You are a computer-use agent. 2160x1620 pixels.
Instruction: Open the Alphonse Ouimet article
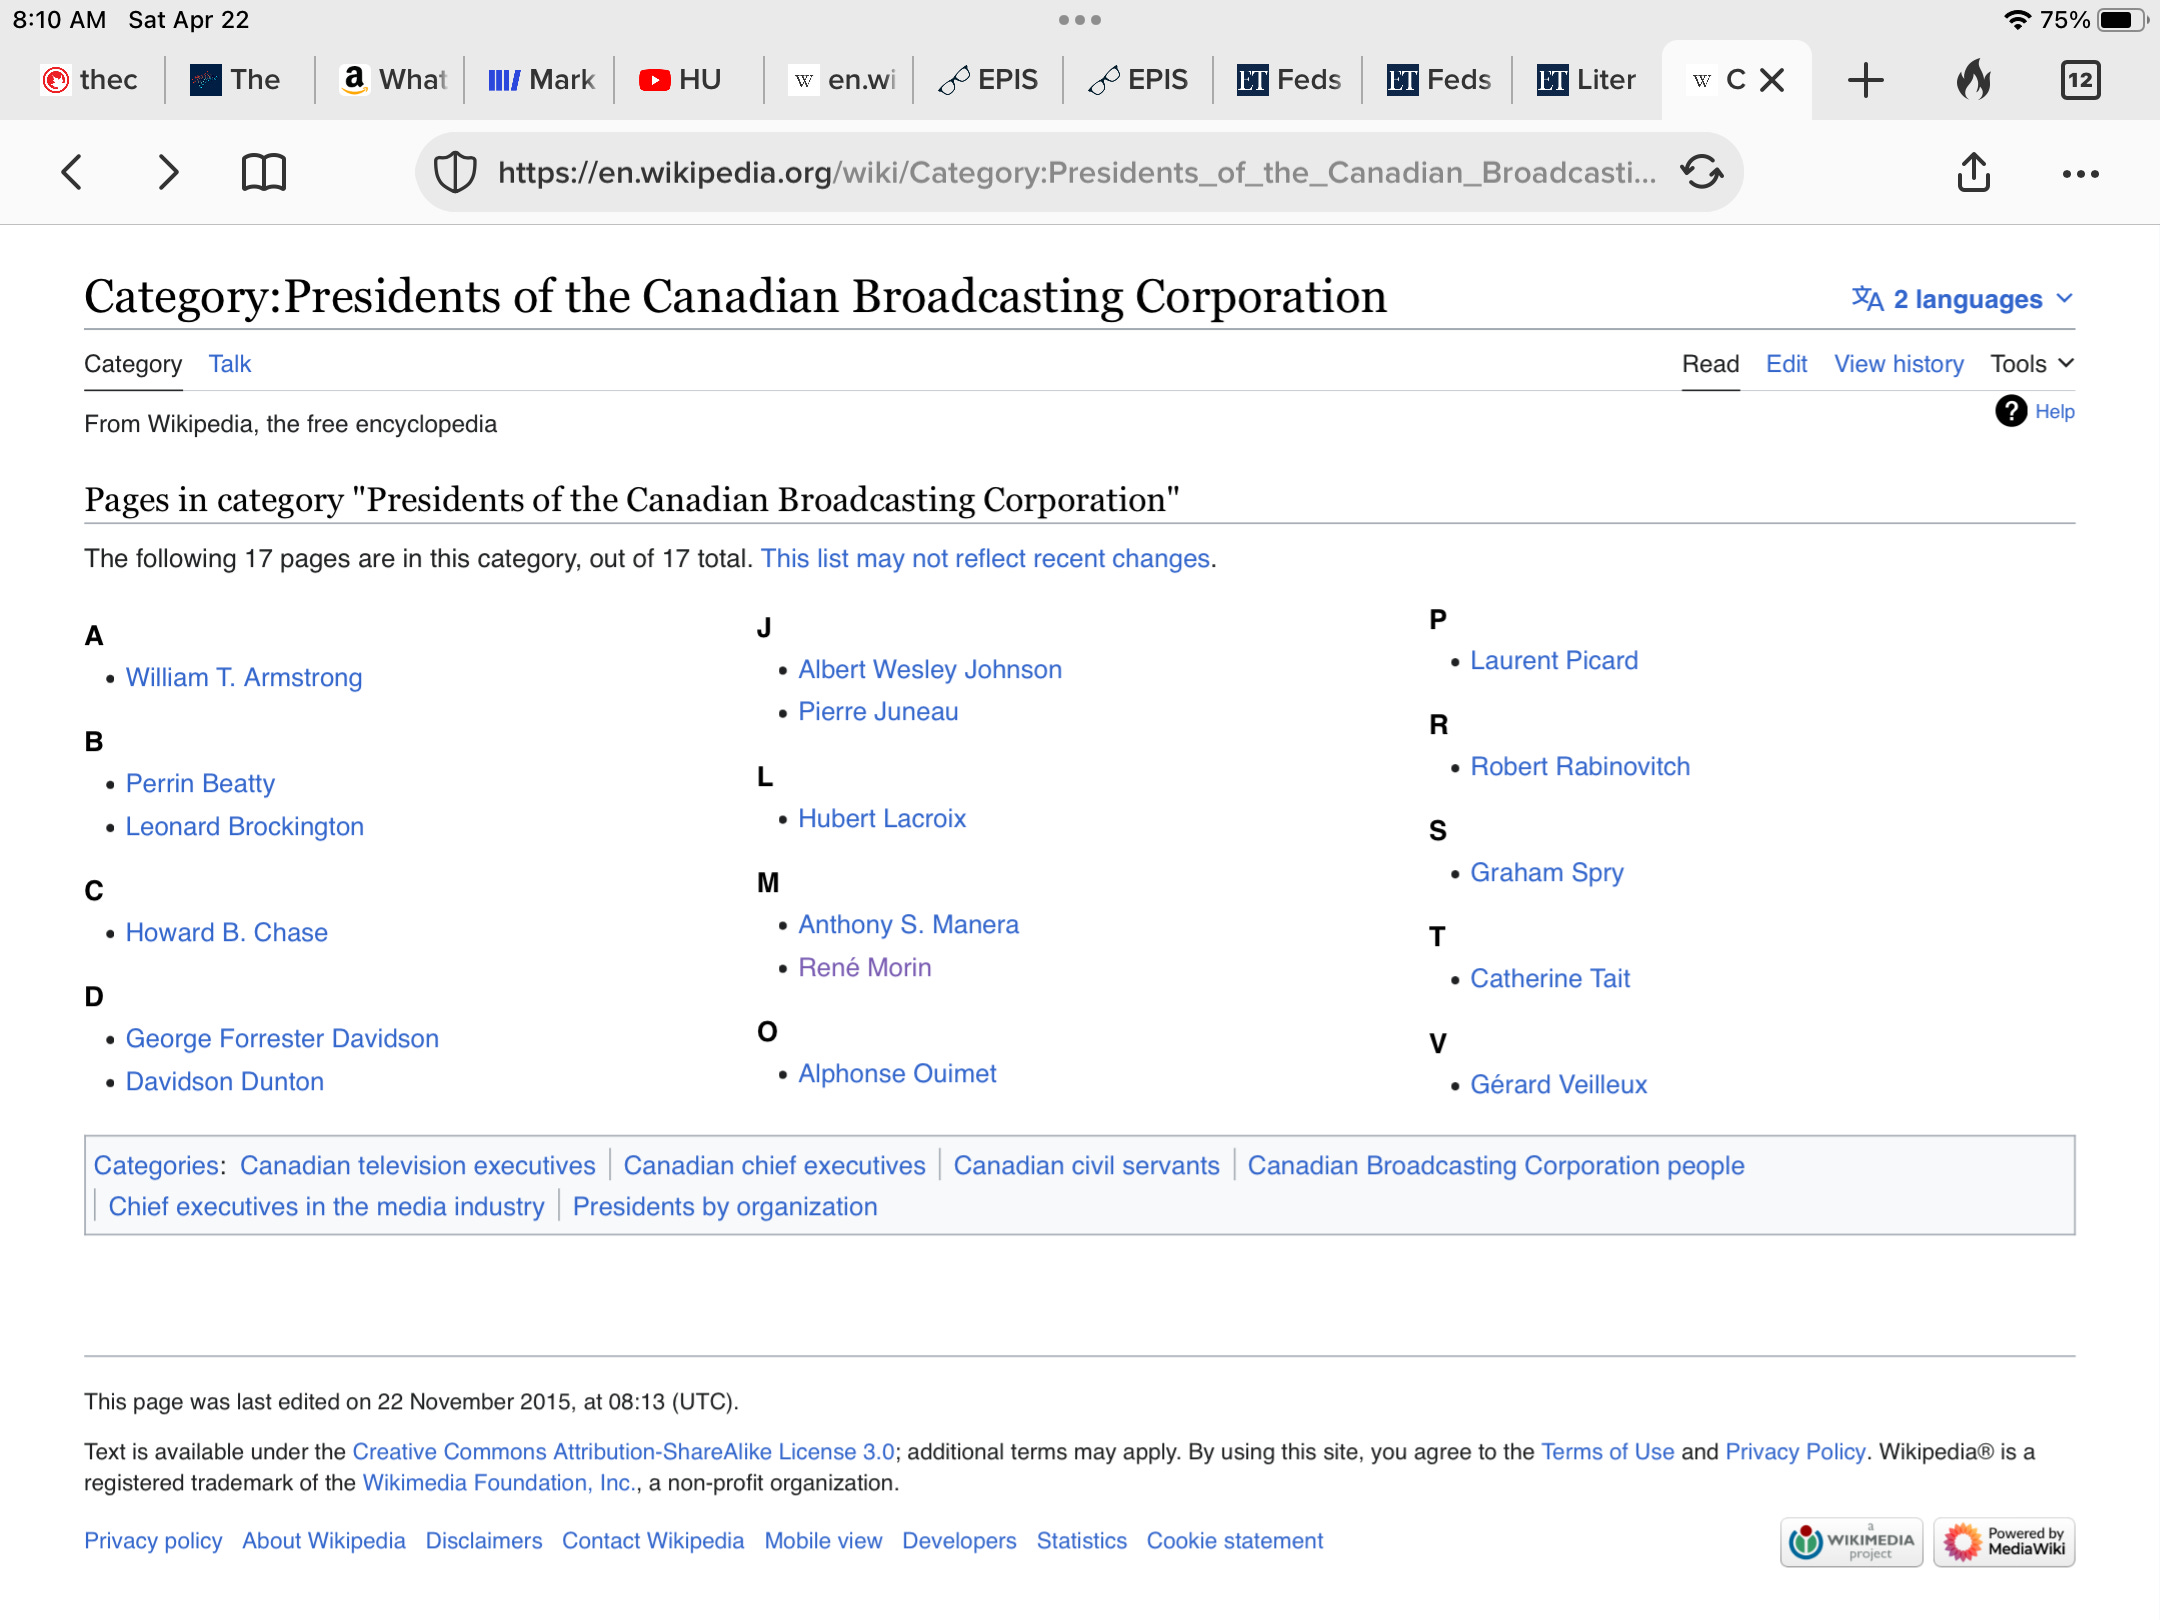[x=897, y=1074]
